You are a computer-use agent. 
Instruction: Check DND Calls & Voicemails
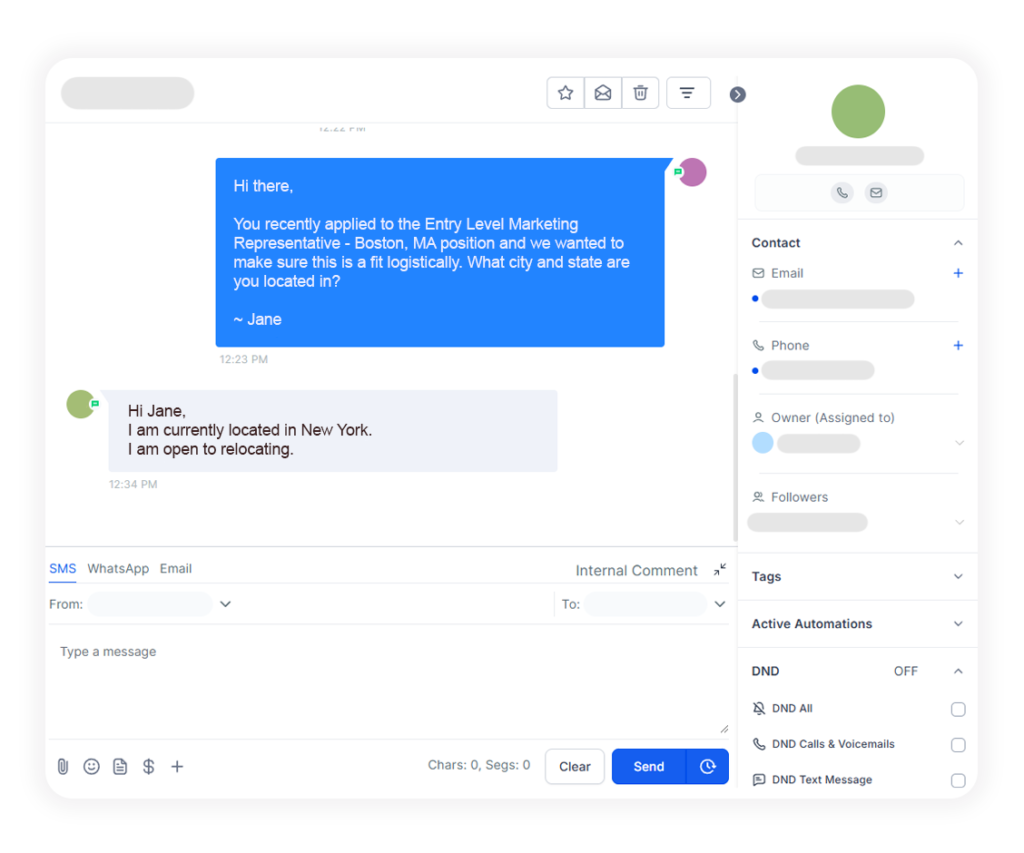958,745
